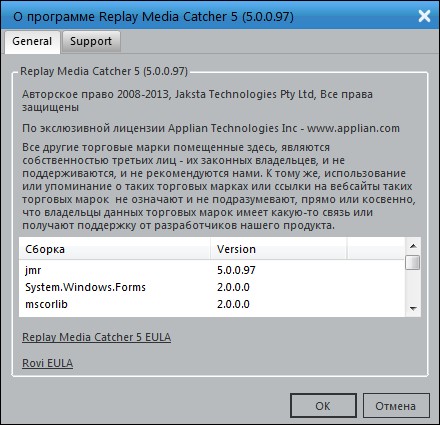Open the Replay Media Catcher 5 EULA link
This screenshot has width=440, height=425.
[x=96, y=337]
